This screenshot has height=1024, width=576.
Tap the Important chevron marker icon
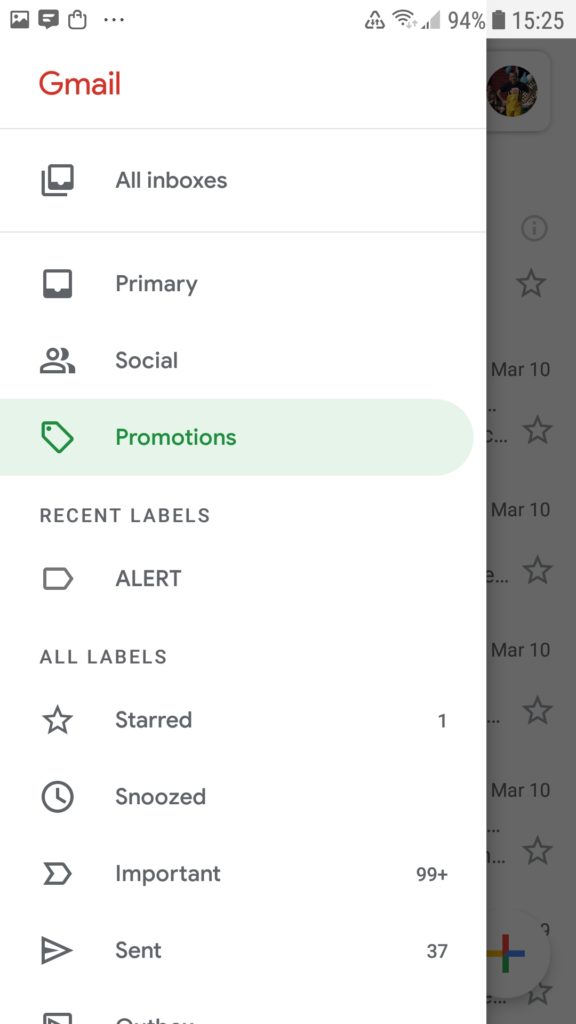tap(57, 874)
